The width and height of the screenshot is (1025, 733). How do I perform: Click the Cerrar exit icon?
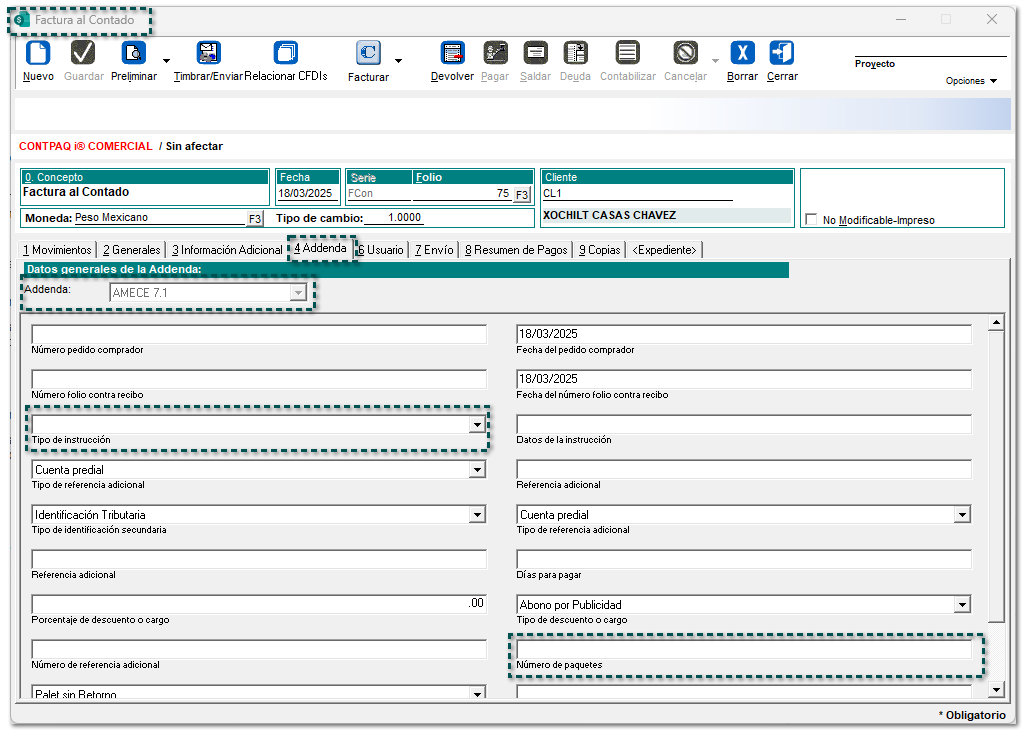click(781, 54)
